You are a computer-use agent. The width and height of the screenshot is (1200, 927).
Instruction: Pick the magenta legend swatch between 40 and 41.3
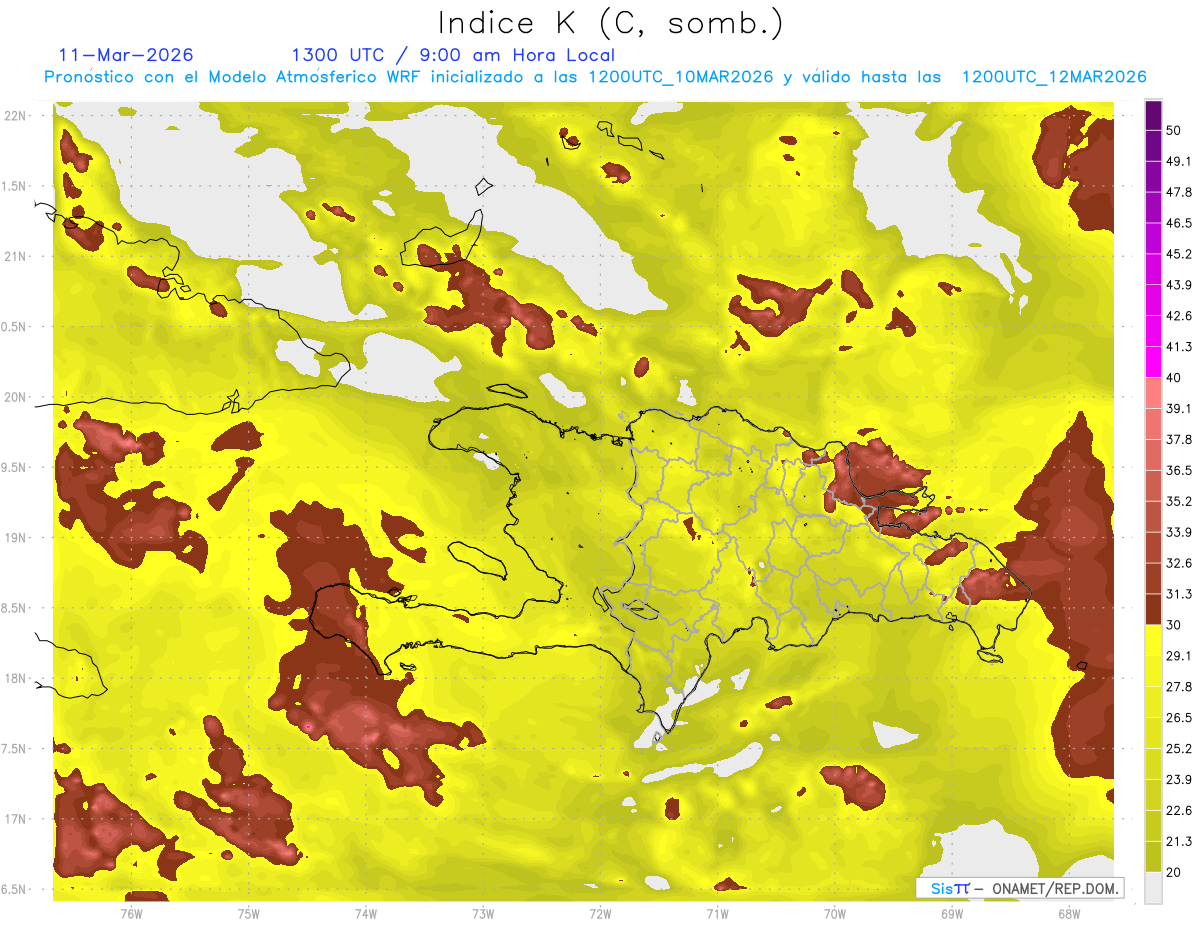click(x=1153, y=362)
